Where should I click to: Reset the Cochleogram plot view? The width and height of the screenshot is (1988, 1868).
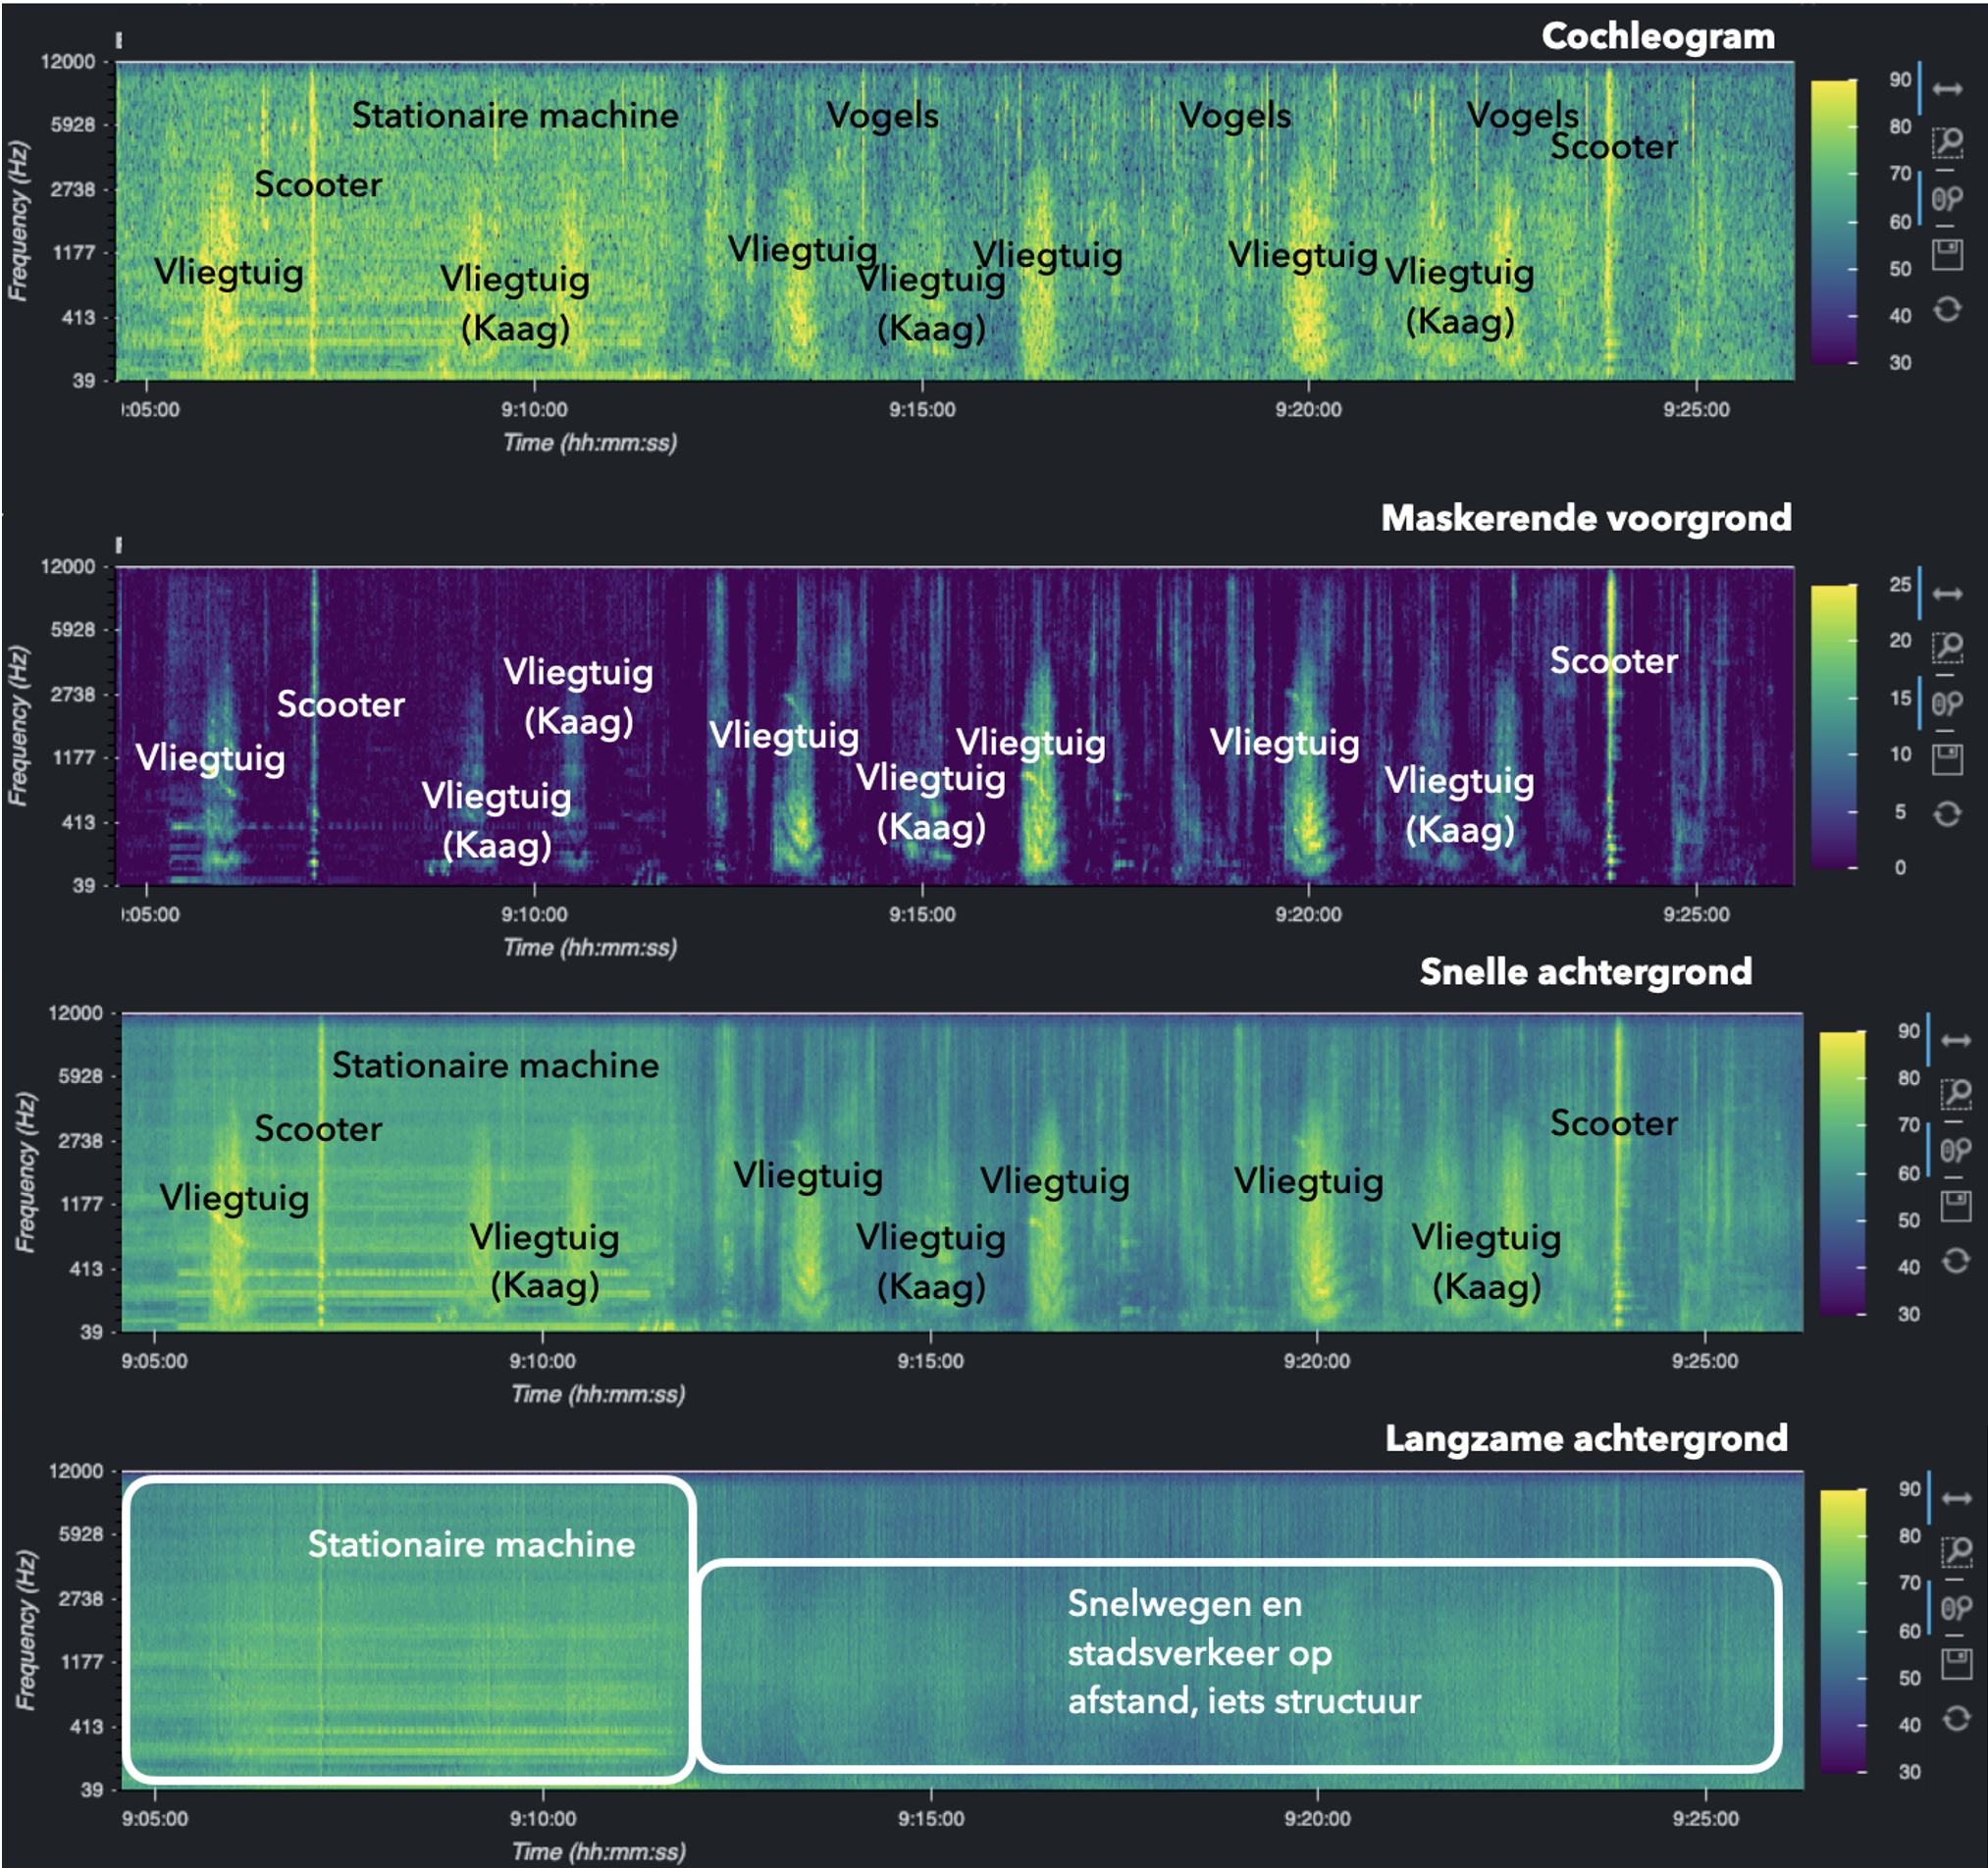pos(1947,309)
